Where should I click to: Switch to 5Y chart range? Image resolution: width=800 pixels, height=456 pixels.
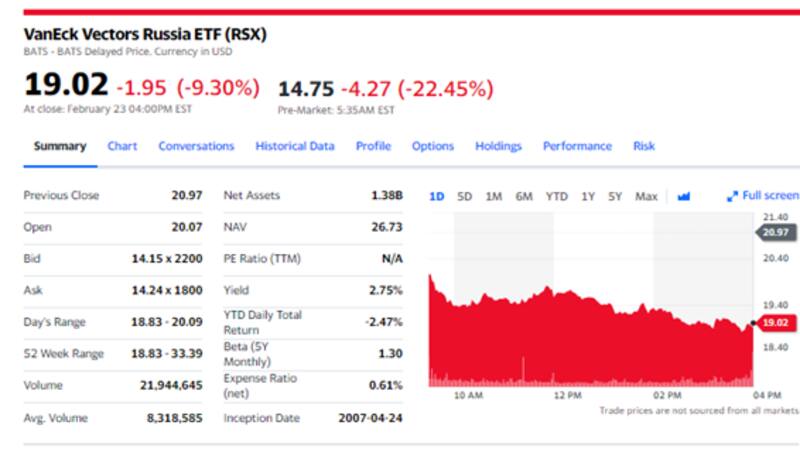coord(615,196)
